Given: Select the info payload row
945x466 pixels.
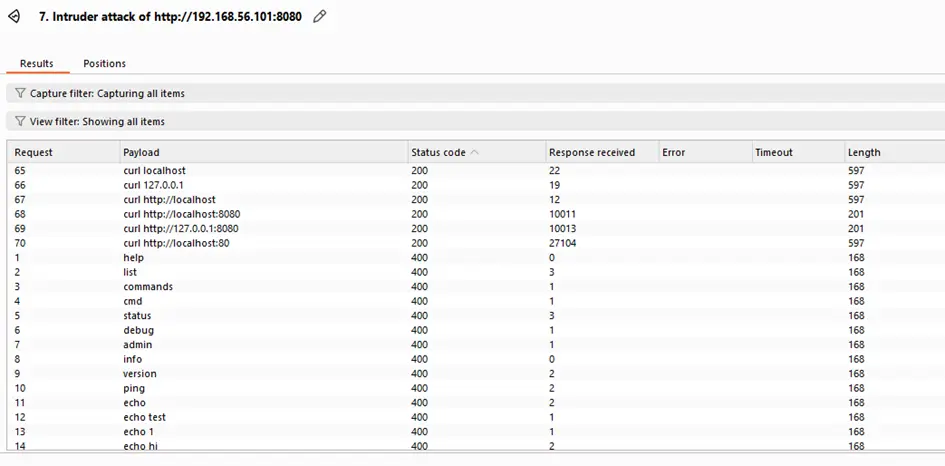Looking at the screenshot, I should 476,359.
